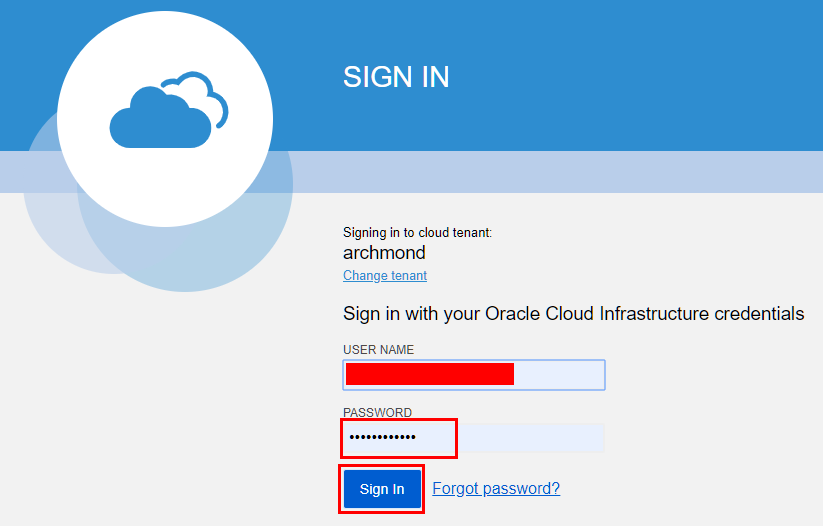This screenshot has width=823, height=526.
Task: Click the 'Signing in to cloud tenant:' text
Action: [417, 233]
